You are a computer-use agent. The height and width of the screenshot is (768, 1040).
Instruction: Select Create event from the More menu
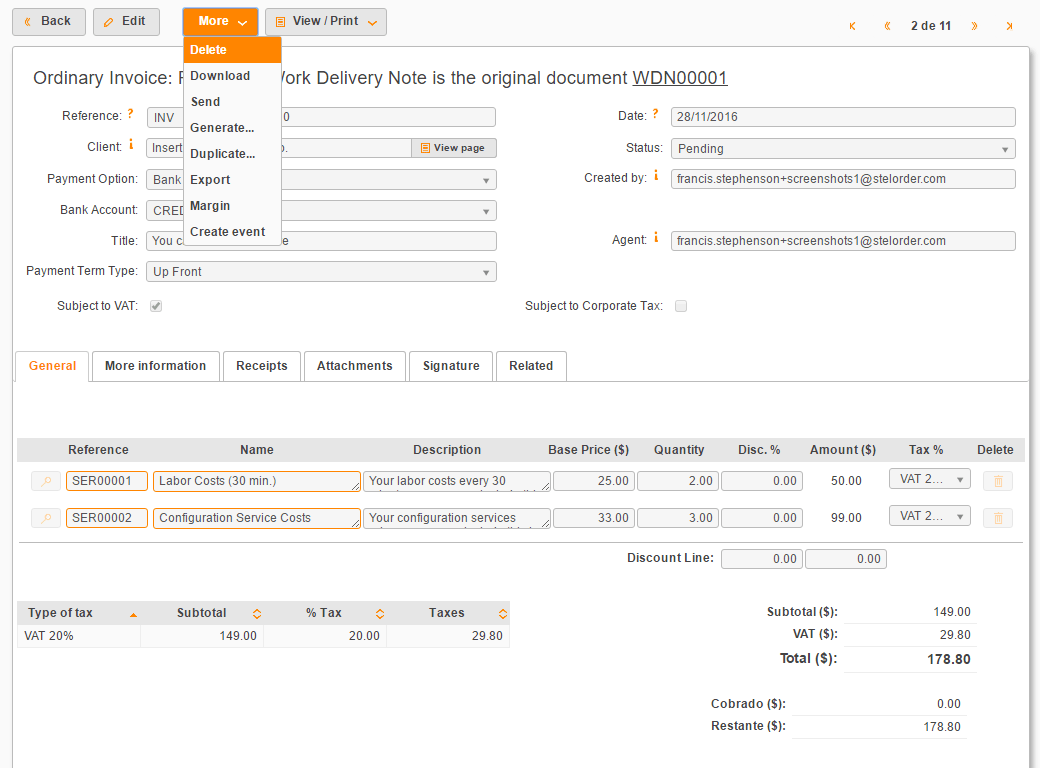click(x=232, y=231)
